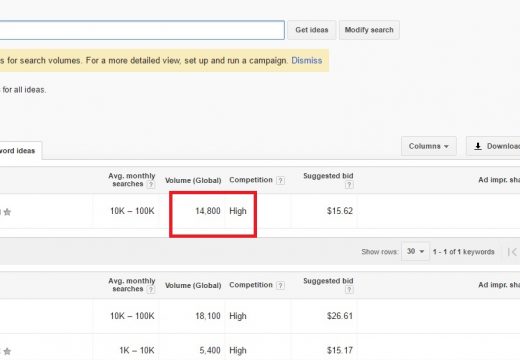Sort by Competition in lower table header
The image size is (520, 360).
[x=251, y=285]
